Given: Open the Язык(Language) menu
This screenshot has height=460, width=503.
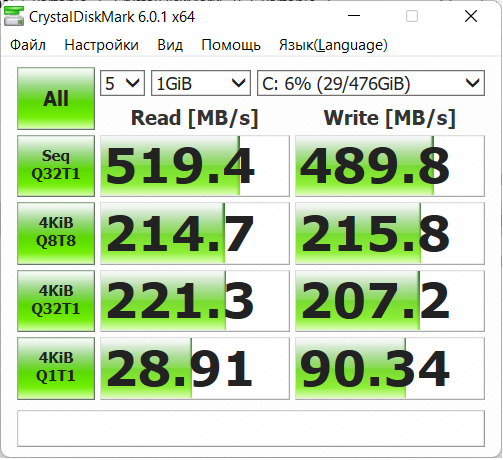Looking at the screenshot, I should pyautogui.click(x=333, y=45).
